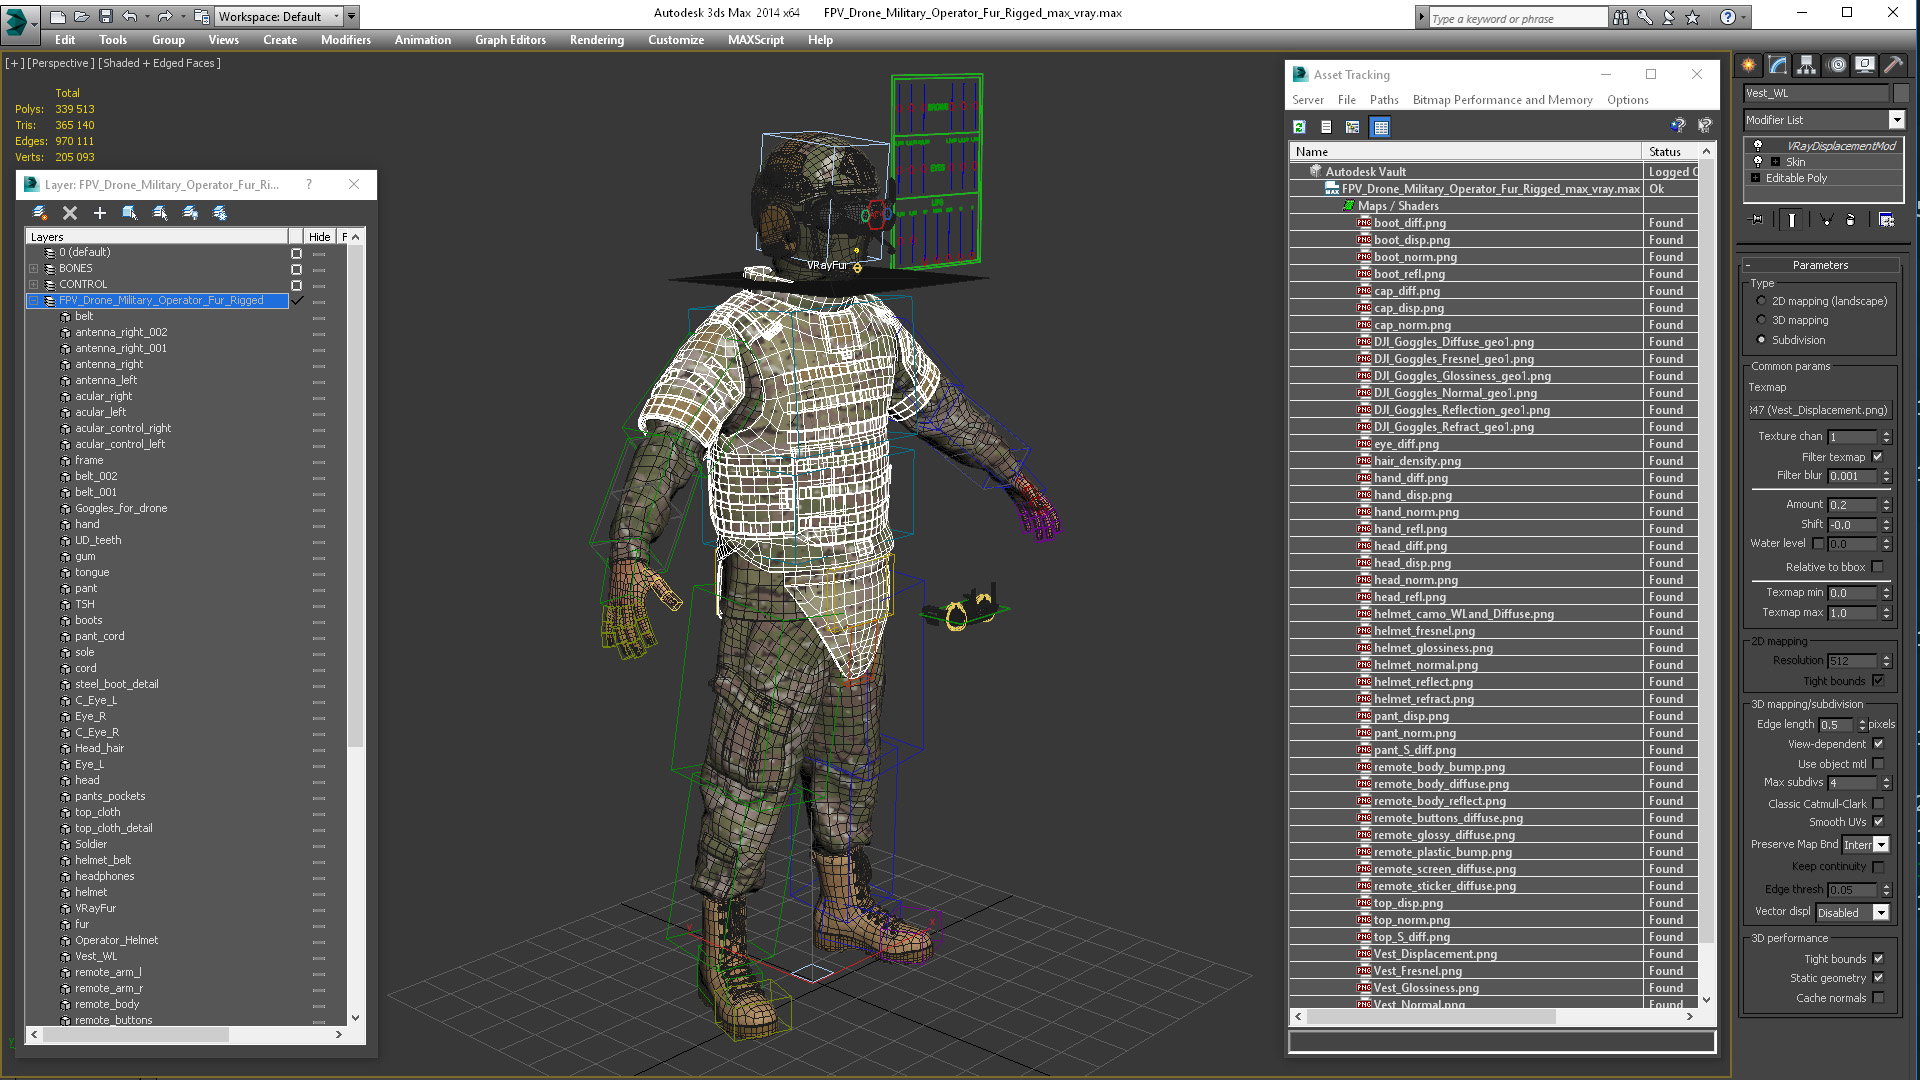
Task: Click Table View icon in Asset Tracking toolbar
Action: point(1381,127)
